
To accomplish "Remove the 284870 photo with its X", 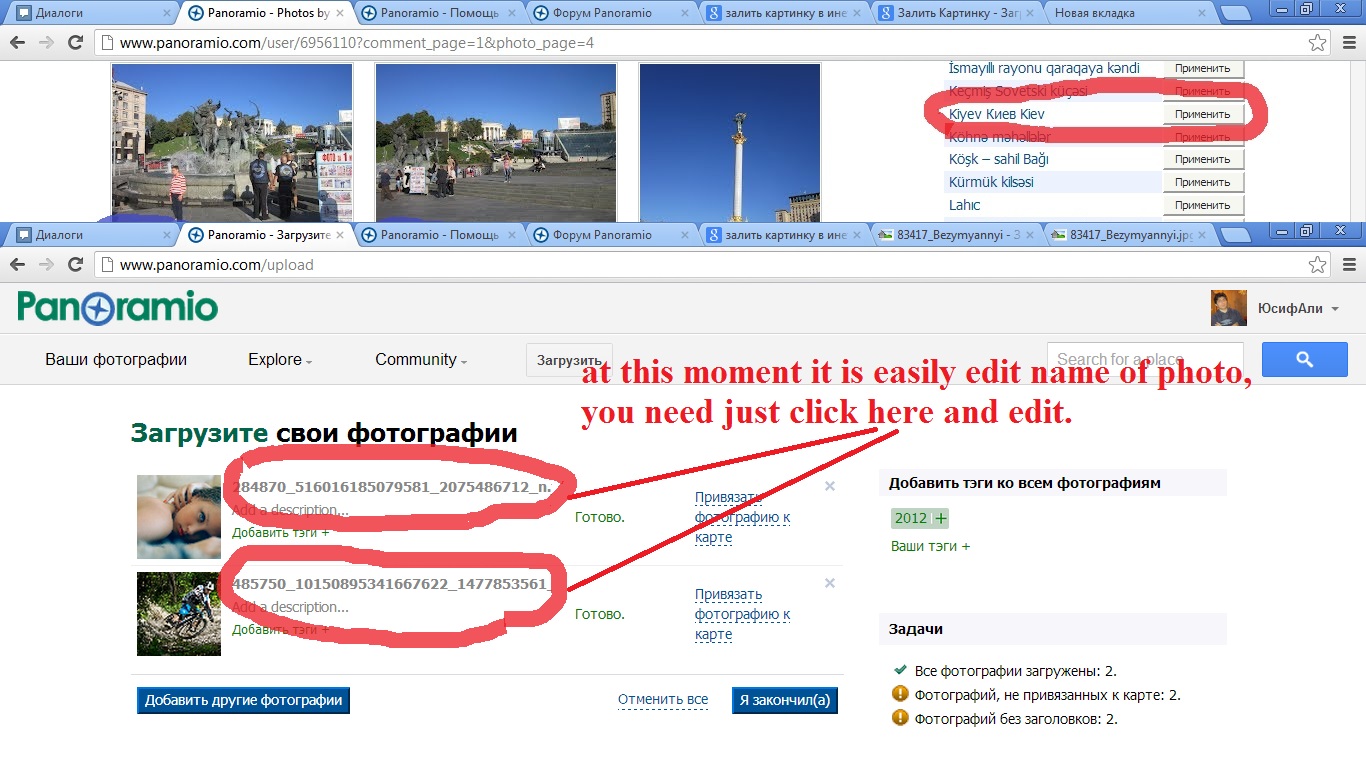I will click(829, 486).
